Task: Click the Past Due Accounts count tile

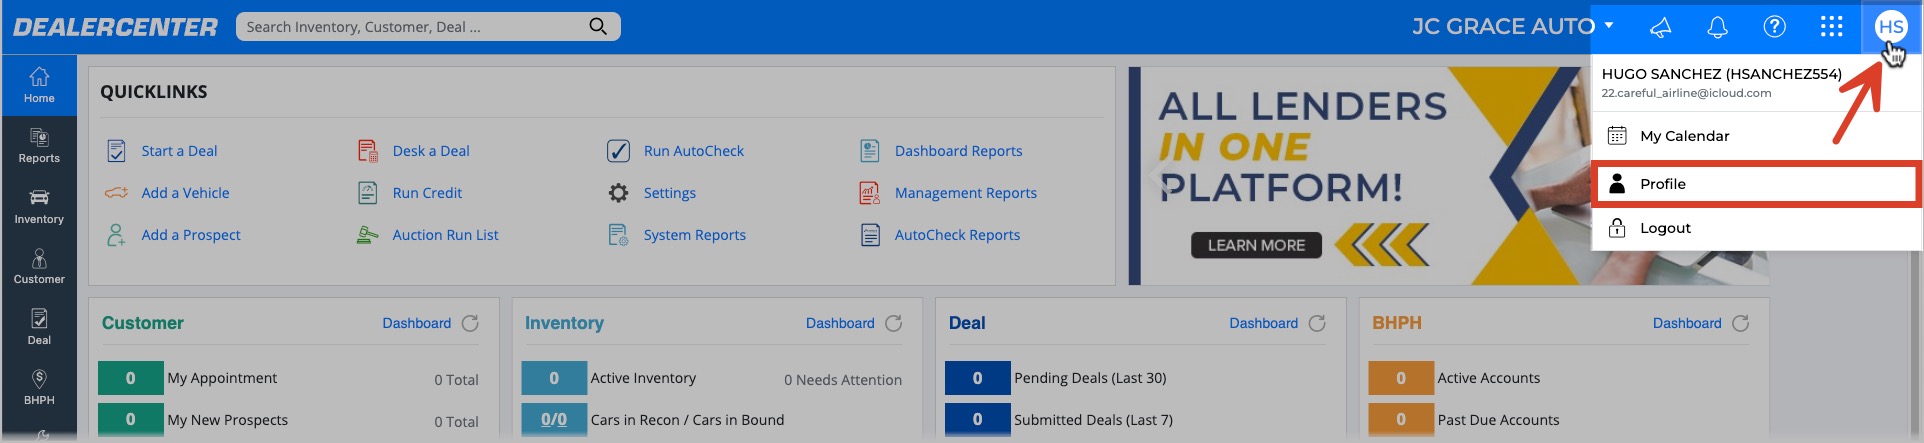Action: pos(1401,419)
